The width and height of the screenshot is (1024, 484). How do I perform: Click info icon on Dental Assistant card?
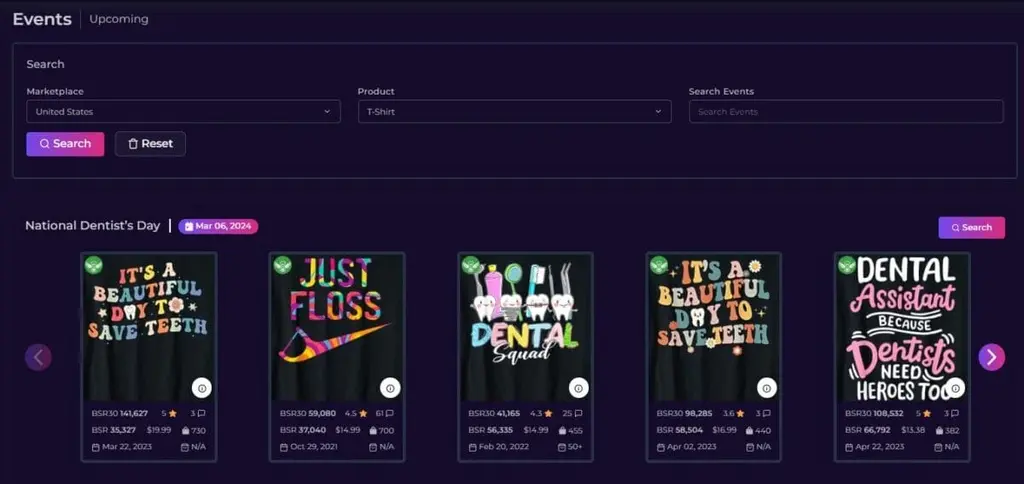(955, 388)
